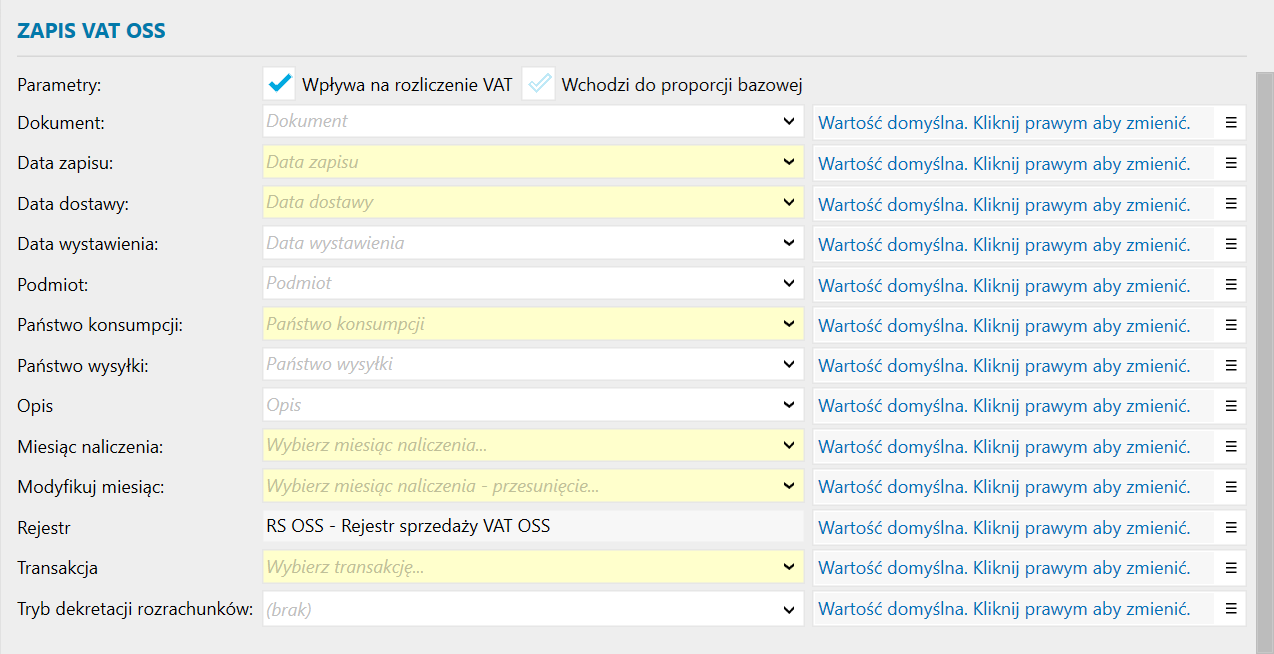Click the 'ZAPIS VAT OSS' section header
Image resolution: width=1274 pixels, height=654 pixels.
[x=91, y=31]
